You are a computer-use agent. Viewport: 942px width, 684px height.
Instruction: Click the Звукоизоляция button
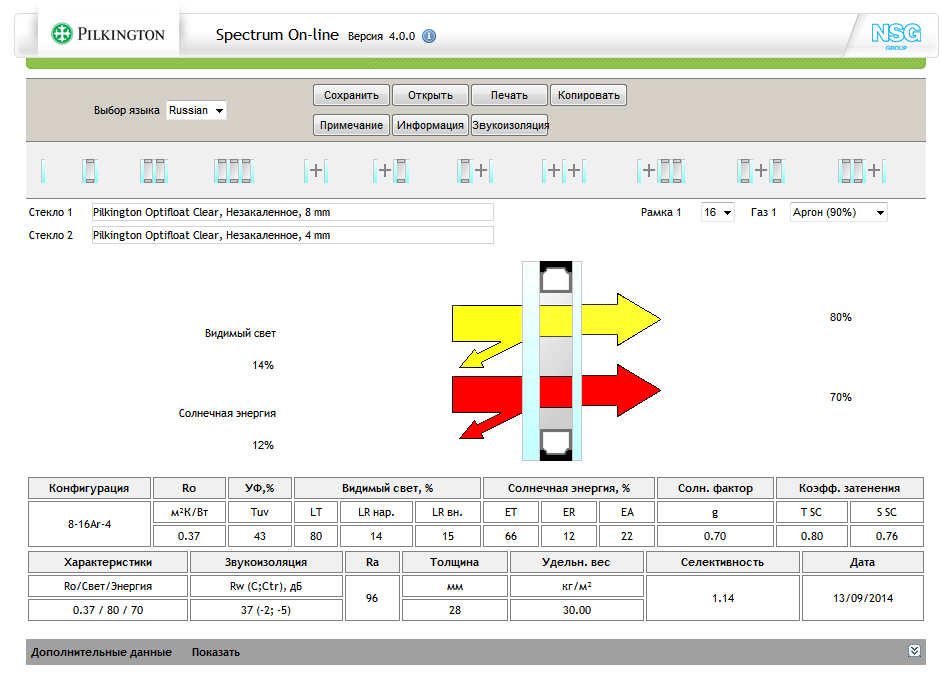509,126
